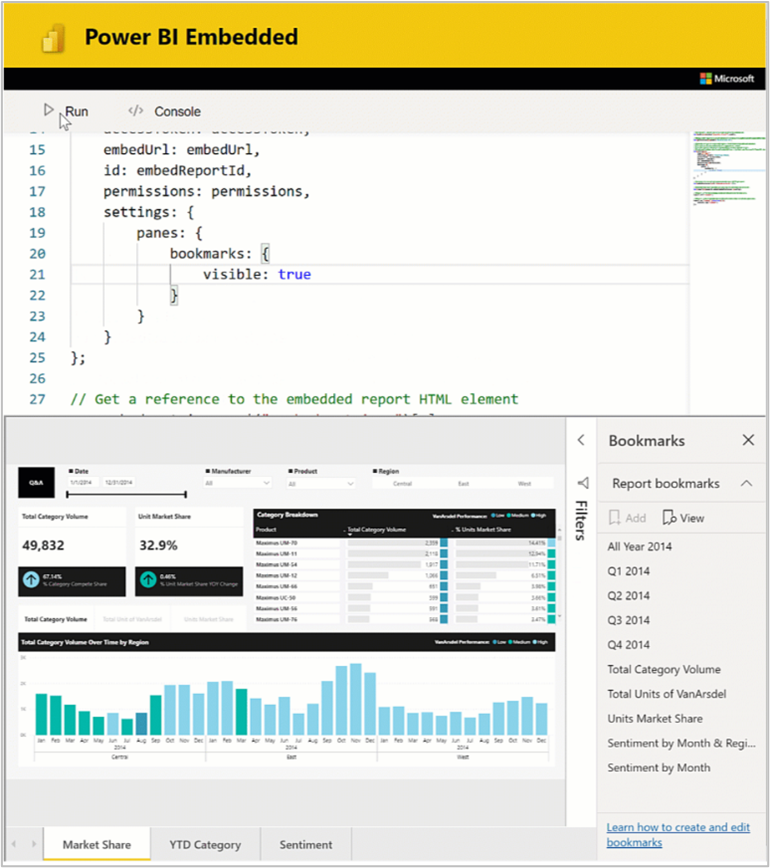Screen dimensions: 770x868
Task: Apply the Q1 2014 bookmark
Action: point(628,571)
